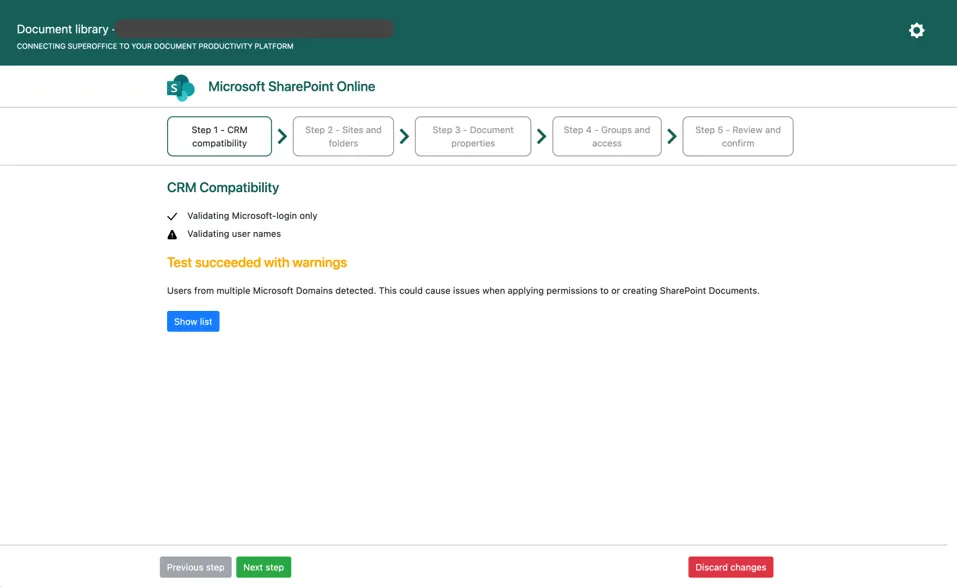
Task: Click the Document library header title
Action: click(x=63, y=29)
